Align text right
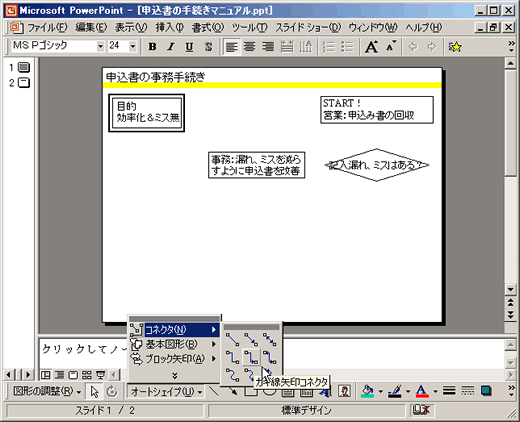The width and height of the screenshot is (520, 422). (x=268, y=47)
